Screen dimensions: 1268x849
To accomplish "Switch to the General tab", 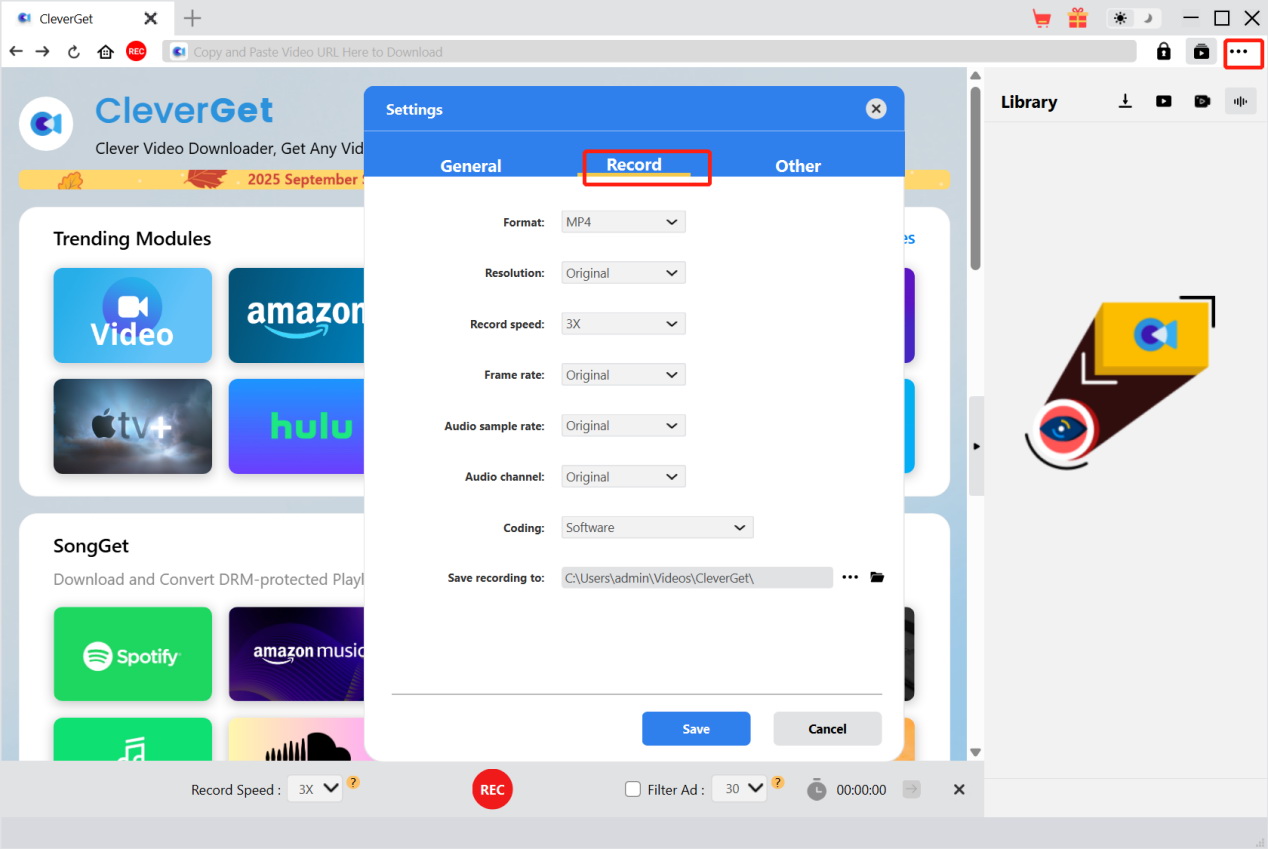I will pyautogui.click(x=471, y=166).
